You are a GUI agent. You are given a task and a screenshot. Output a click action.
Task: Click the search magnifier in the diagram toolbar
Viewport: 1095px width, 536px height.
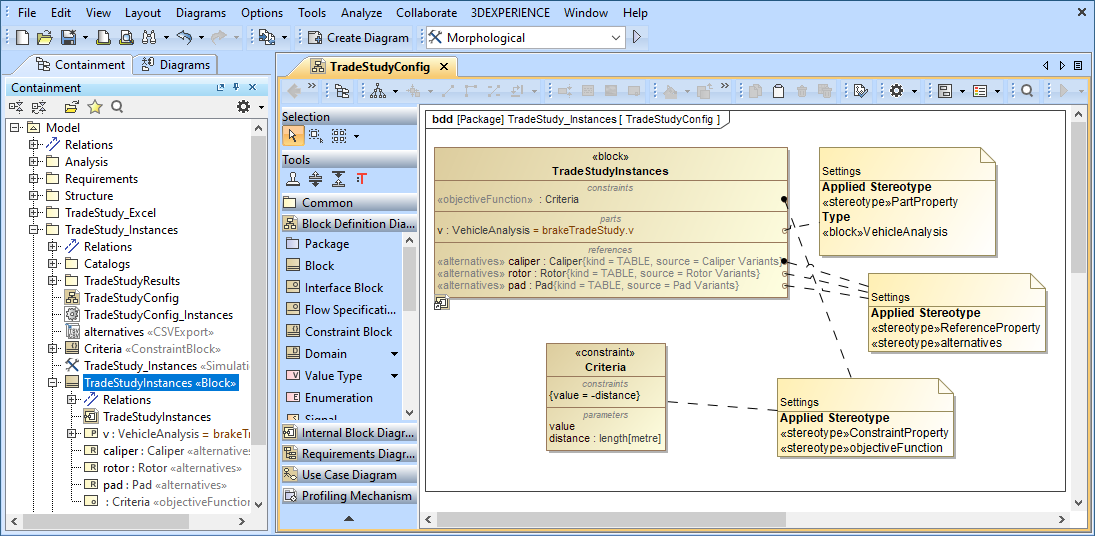coord(1026,91)
